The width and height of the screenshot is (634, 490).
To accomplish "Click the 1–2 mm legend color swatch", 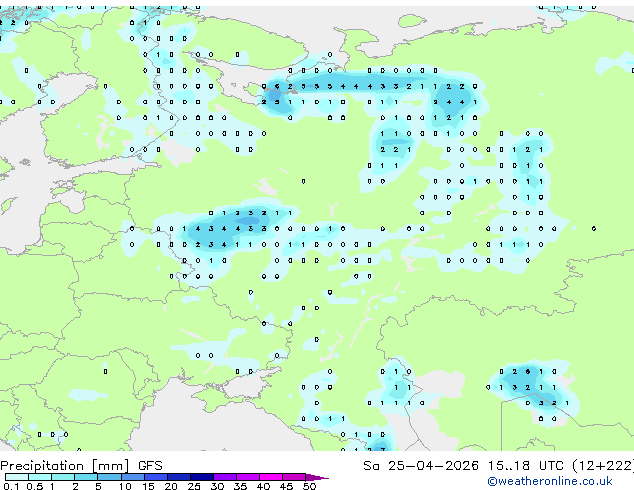I will (63, 477).
